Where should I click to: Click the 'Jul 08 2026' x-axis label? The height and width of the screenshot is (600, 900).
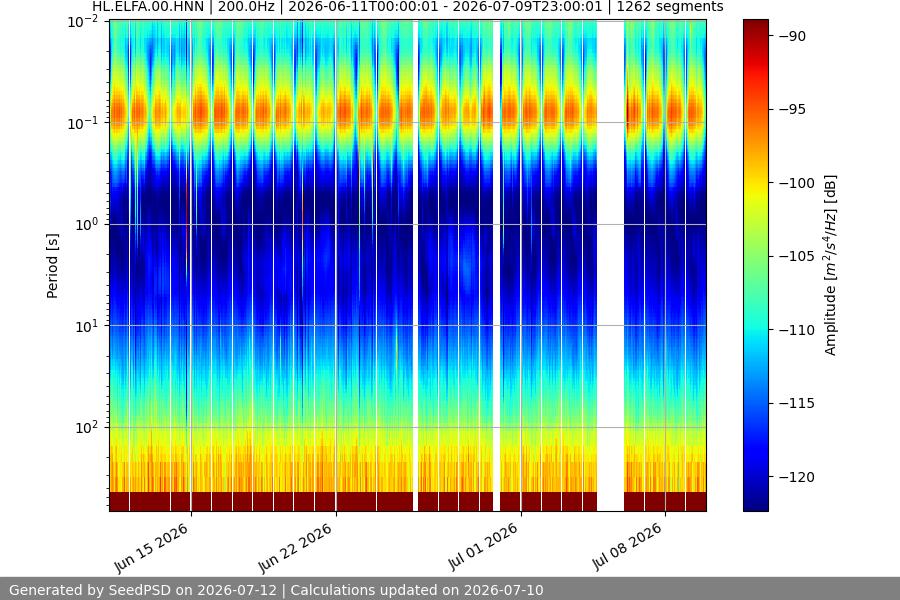tap(627, 547)
